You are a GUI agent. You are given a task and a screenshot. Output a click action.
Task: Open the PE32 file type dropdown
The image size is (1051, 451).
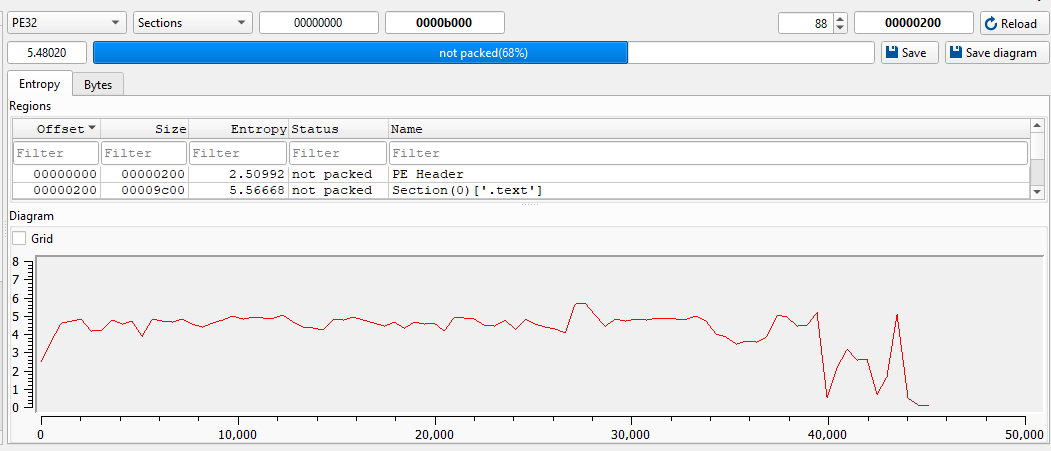tap(67, 23)
